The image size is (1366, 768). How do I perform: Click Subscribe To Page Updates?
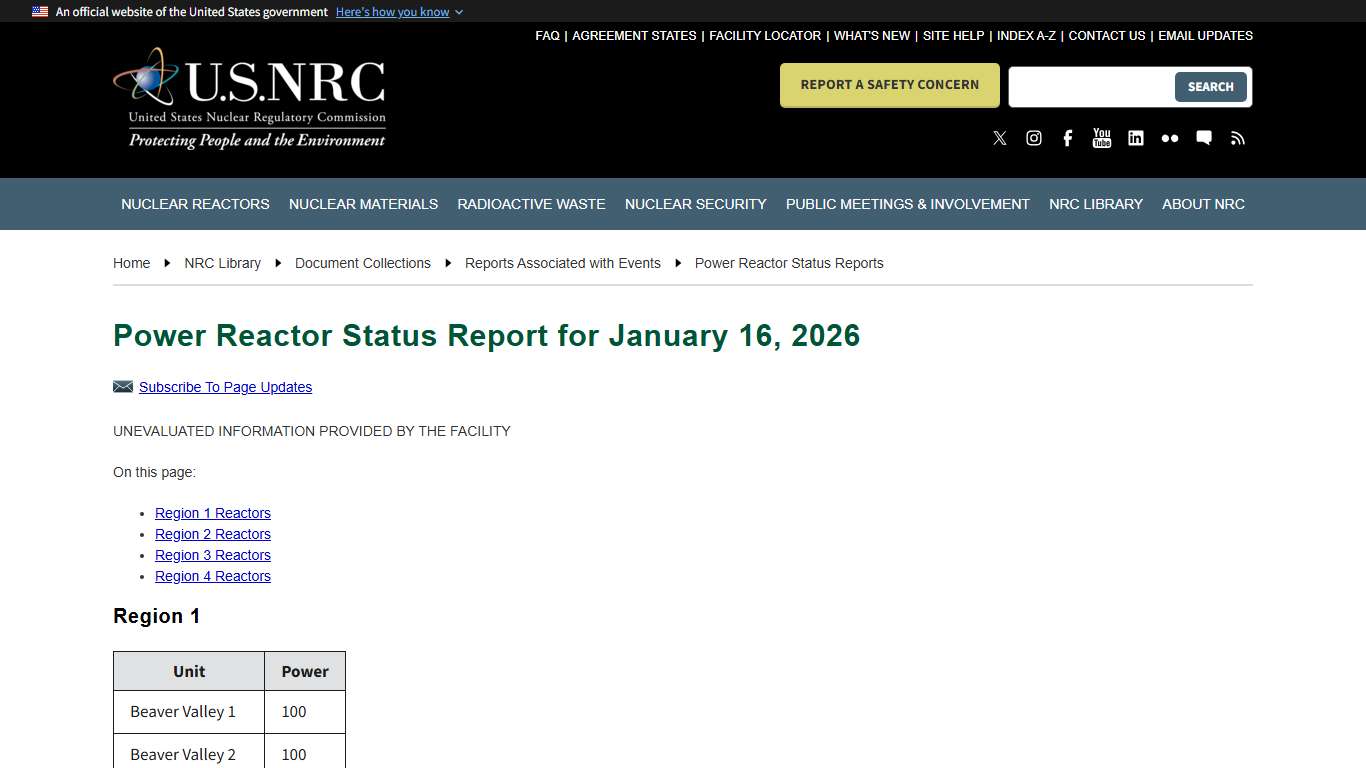(225, 387)
